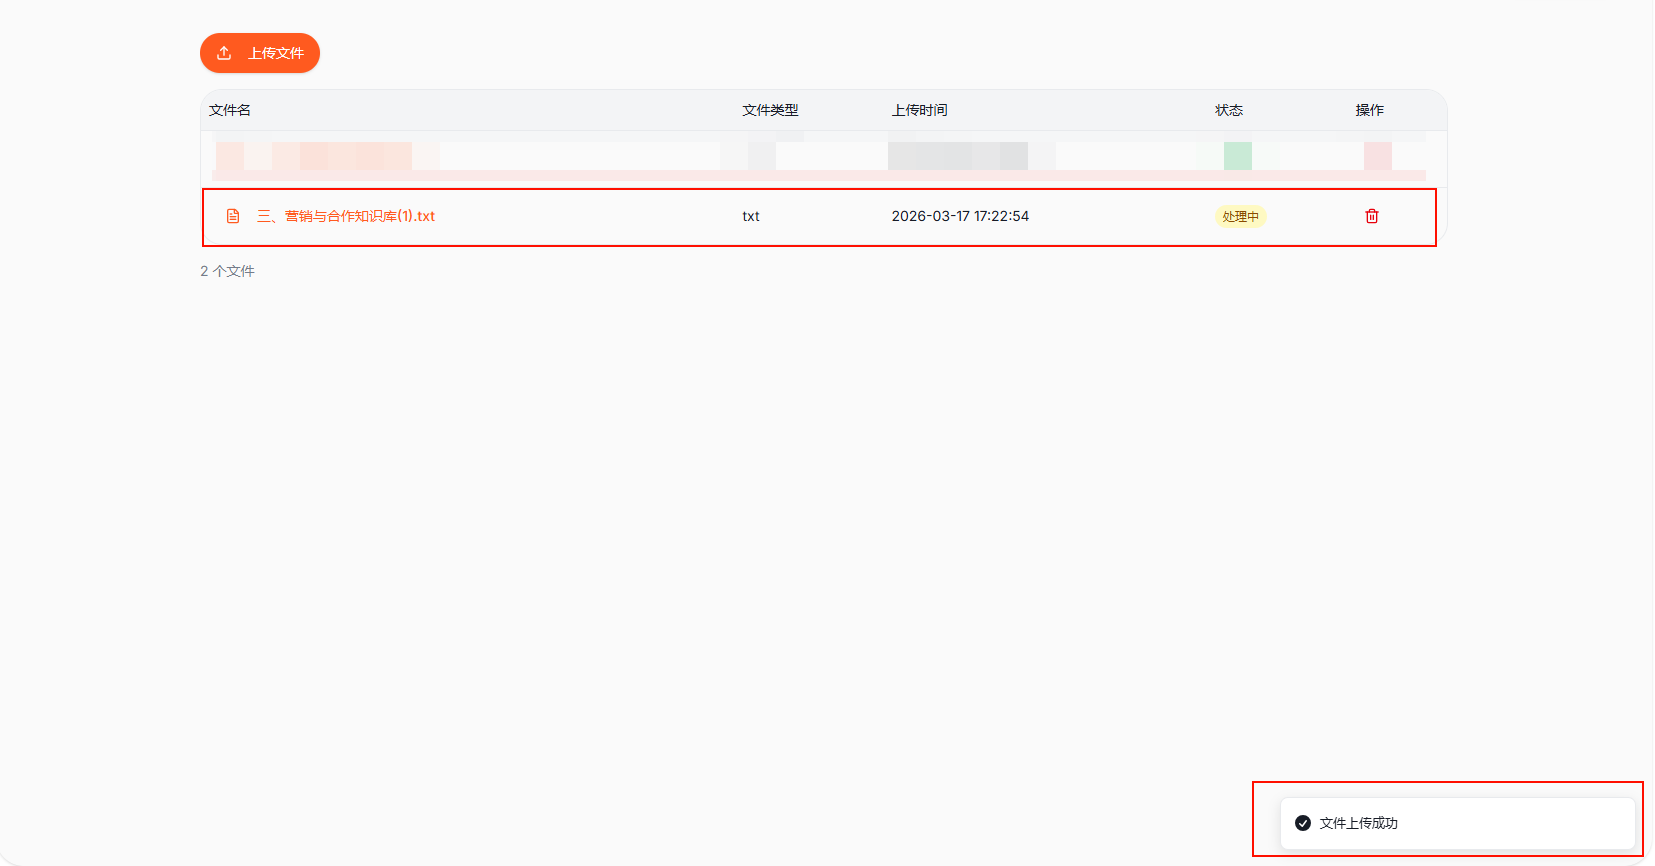The height and width of the screenshot is (866, 1655).
Task: Click the 文件名 column header
Action: pos(230,110)
